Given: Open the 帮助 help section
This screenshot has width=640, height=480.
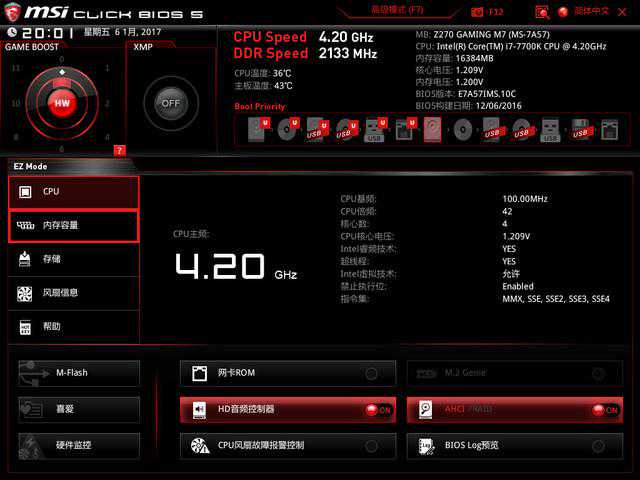Looking at the screenshot, I should pos(73,326).
